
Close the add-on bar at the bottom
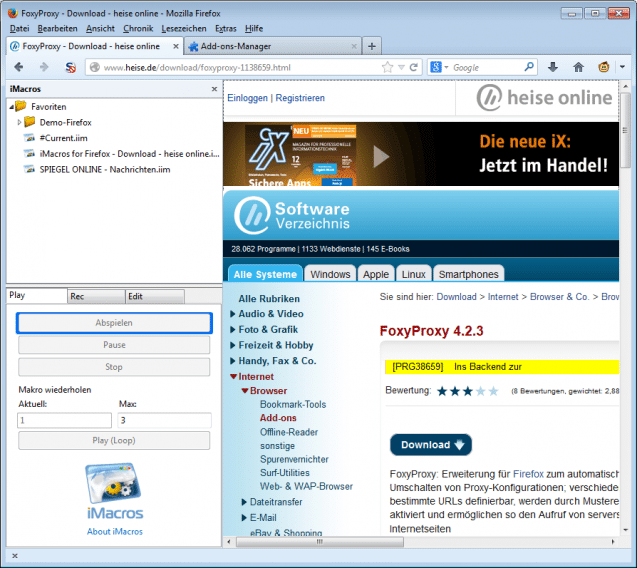click(15, 555)
